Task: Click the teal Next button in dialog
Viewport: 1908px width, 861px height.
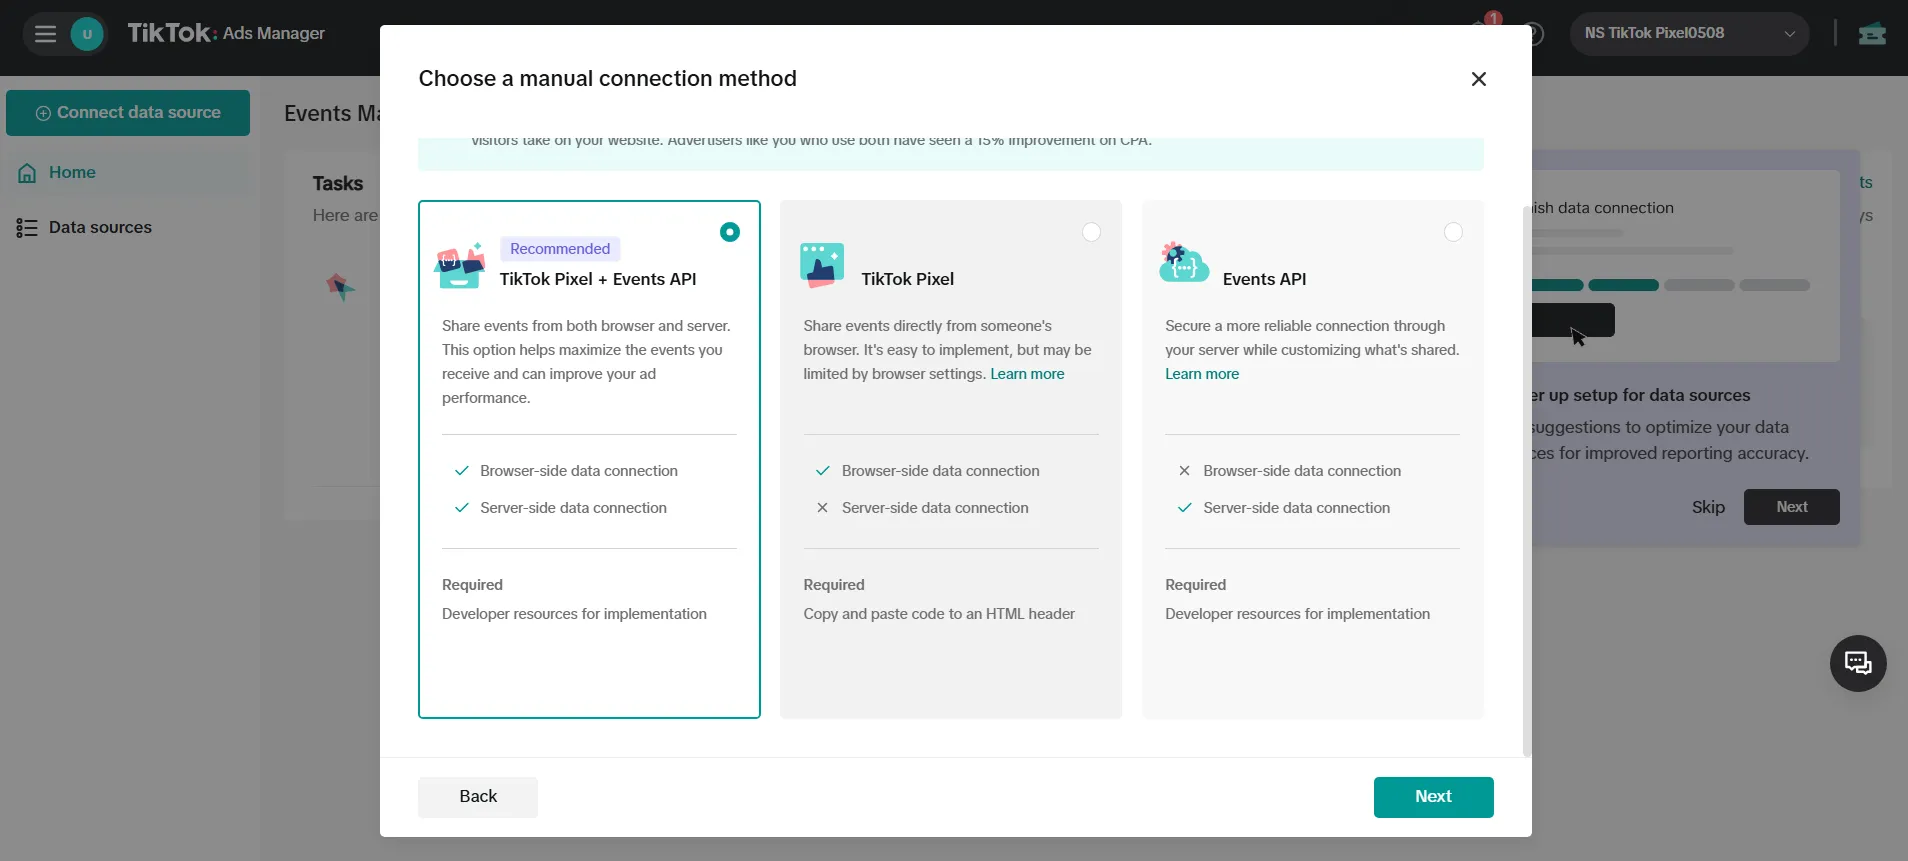Action: pos(1433,797)
